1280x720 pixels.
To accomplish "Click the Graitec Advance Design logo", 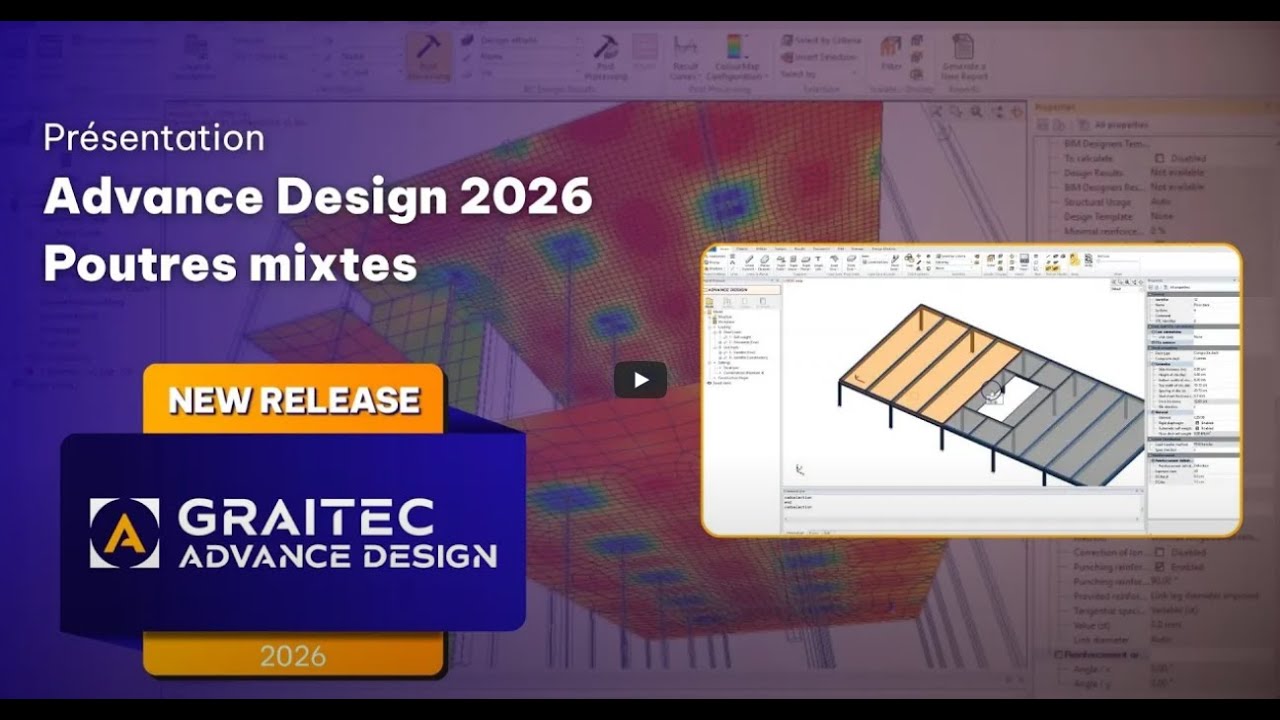I will pyautogui.click(x=293, y=533).
